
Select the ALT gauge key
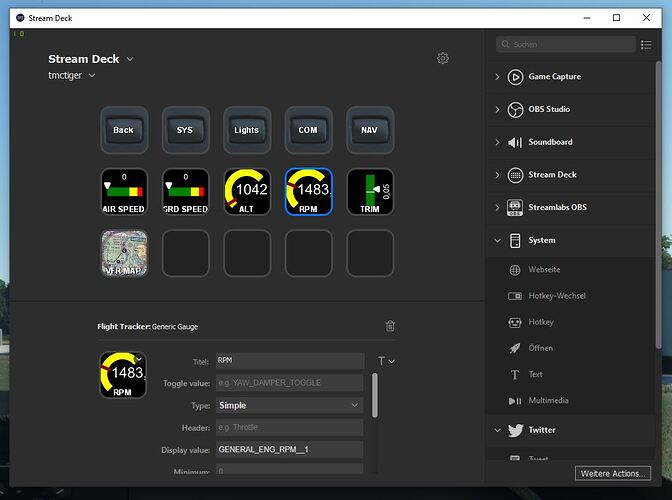(x=247, y=192)
